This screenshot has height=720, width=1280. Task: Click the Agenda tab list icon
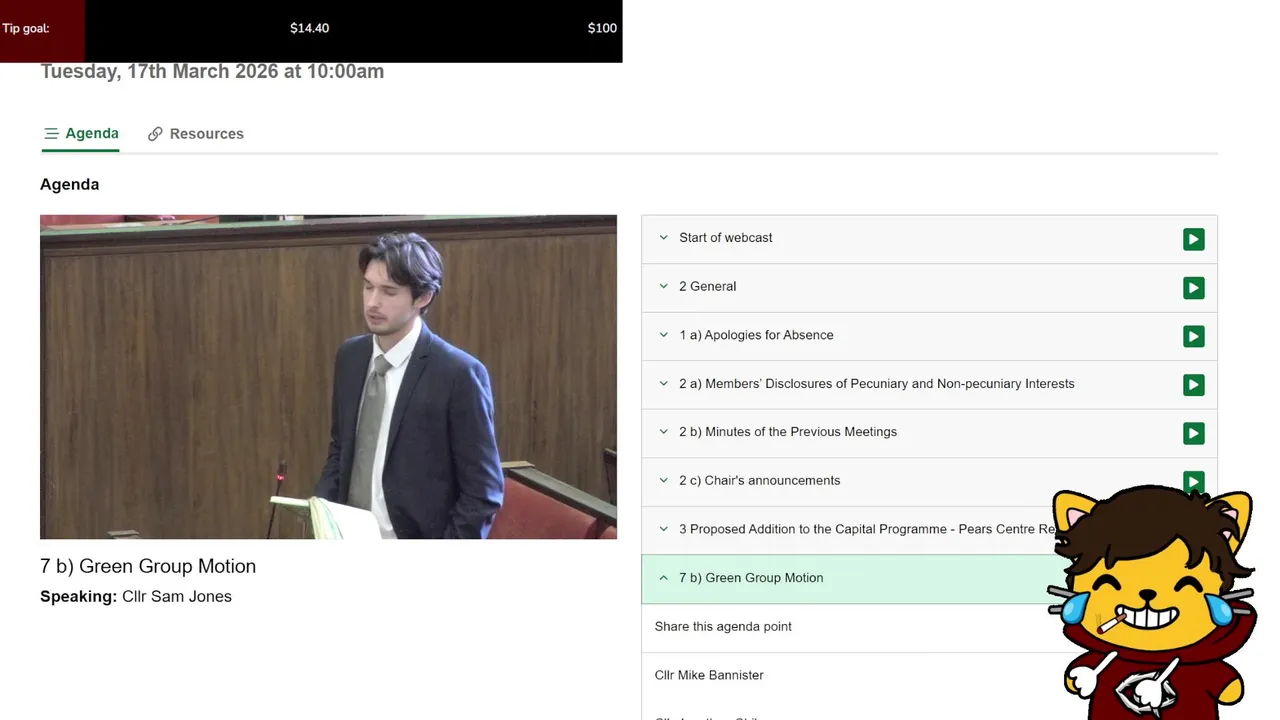[x=51, y=134]
